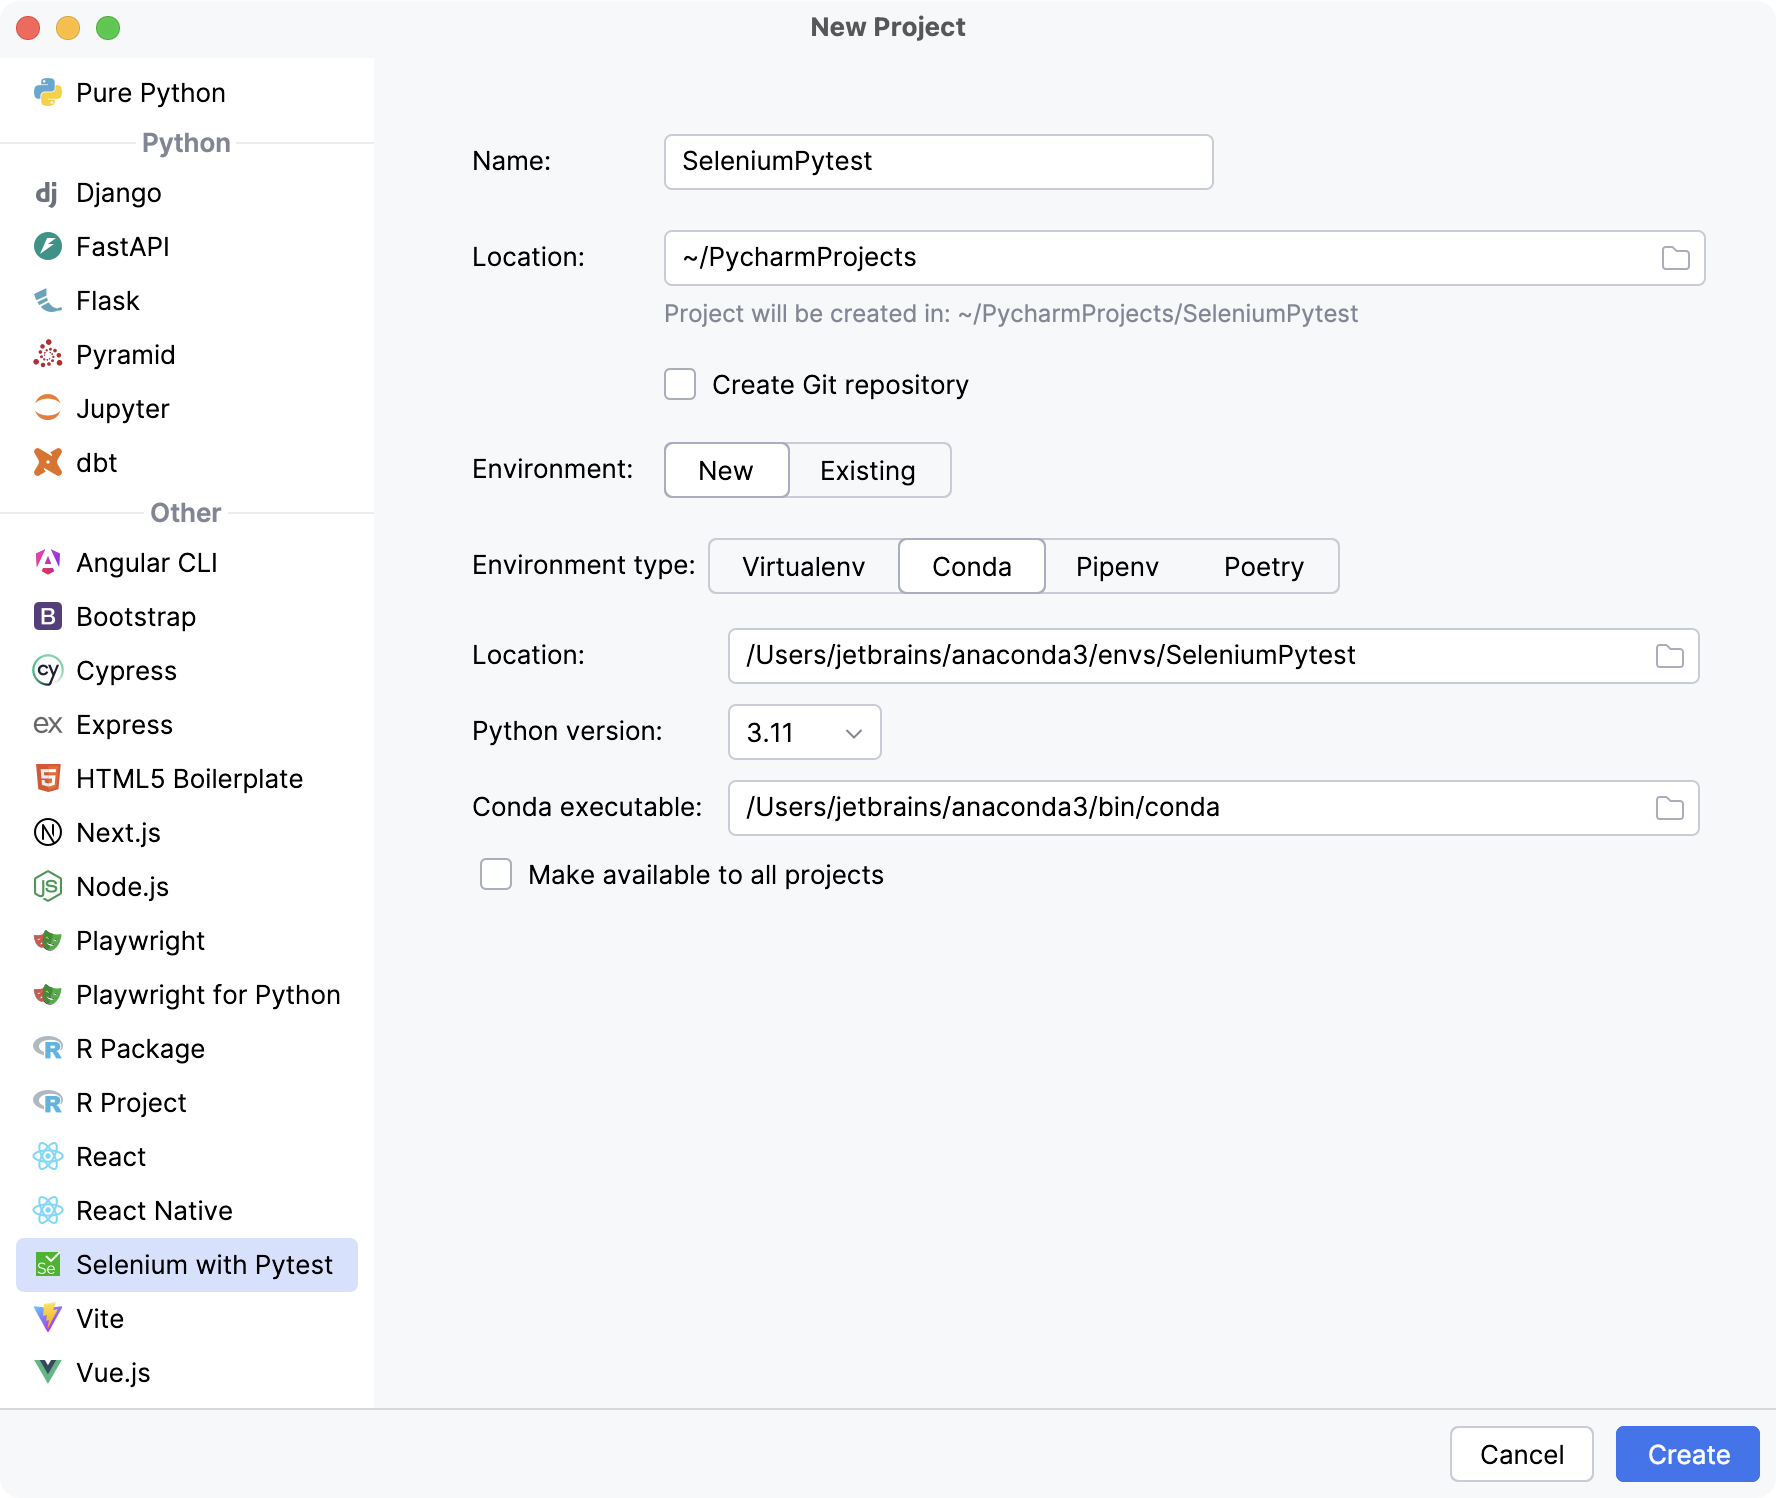
Task: Select the Angular CLI generator icon
Action: coord(47,562)
